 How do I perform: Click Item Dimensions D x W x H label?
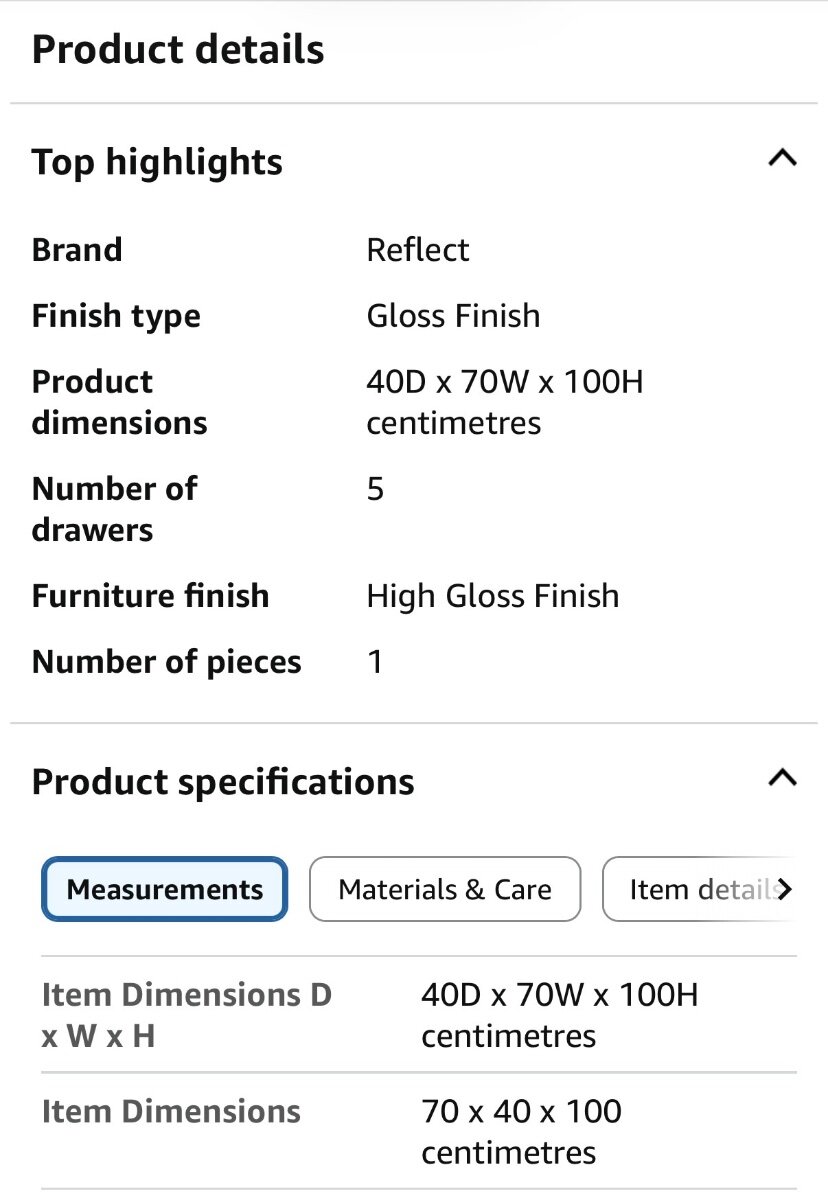click(186, 1015)
